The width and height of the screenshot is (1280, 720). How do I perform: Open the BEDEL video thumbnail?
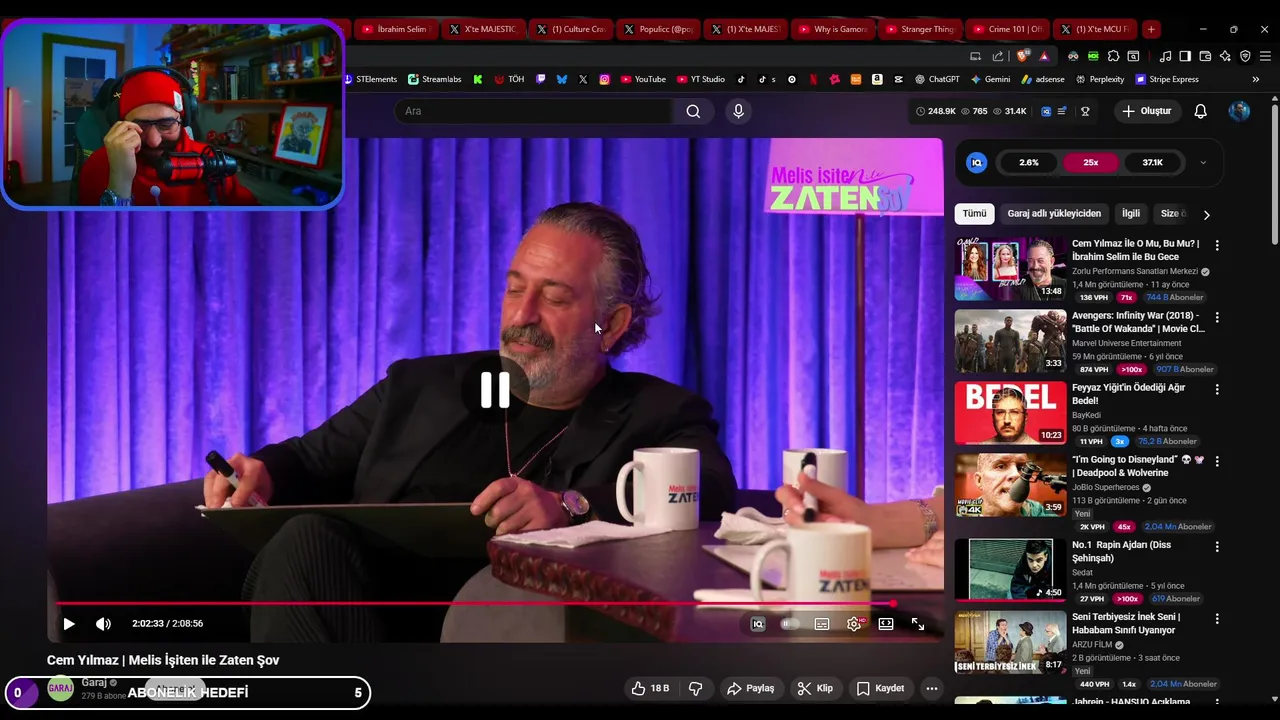pos(1010,413)
